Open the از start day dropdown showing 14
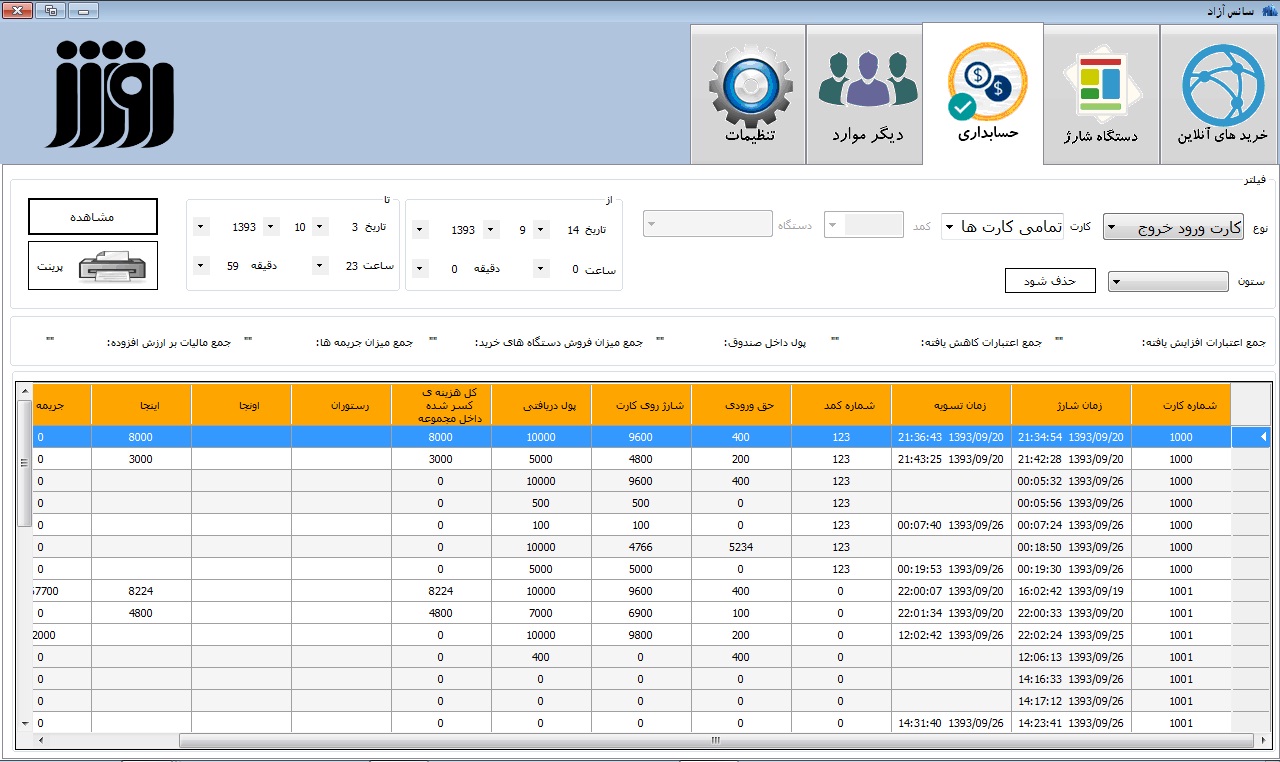This screenshot has height=762, width=1280. coord(540,230)
